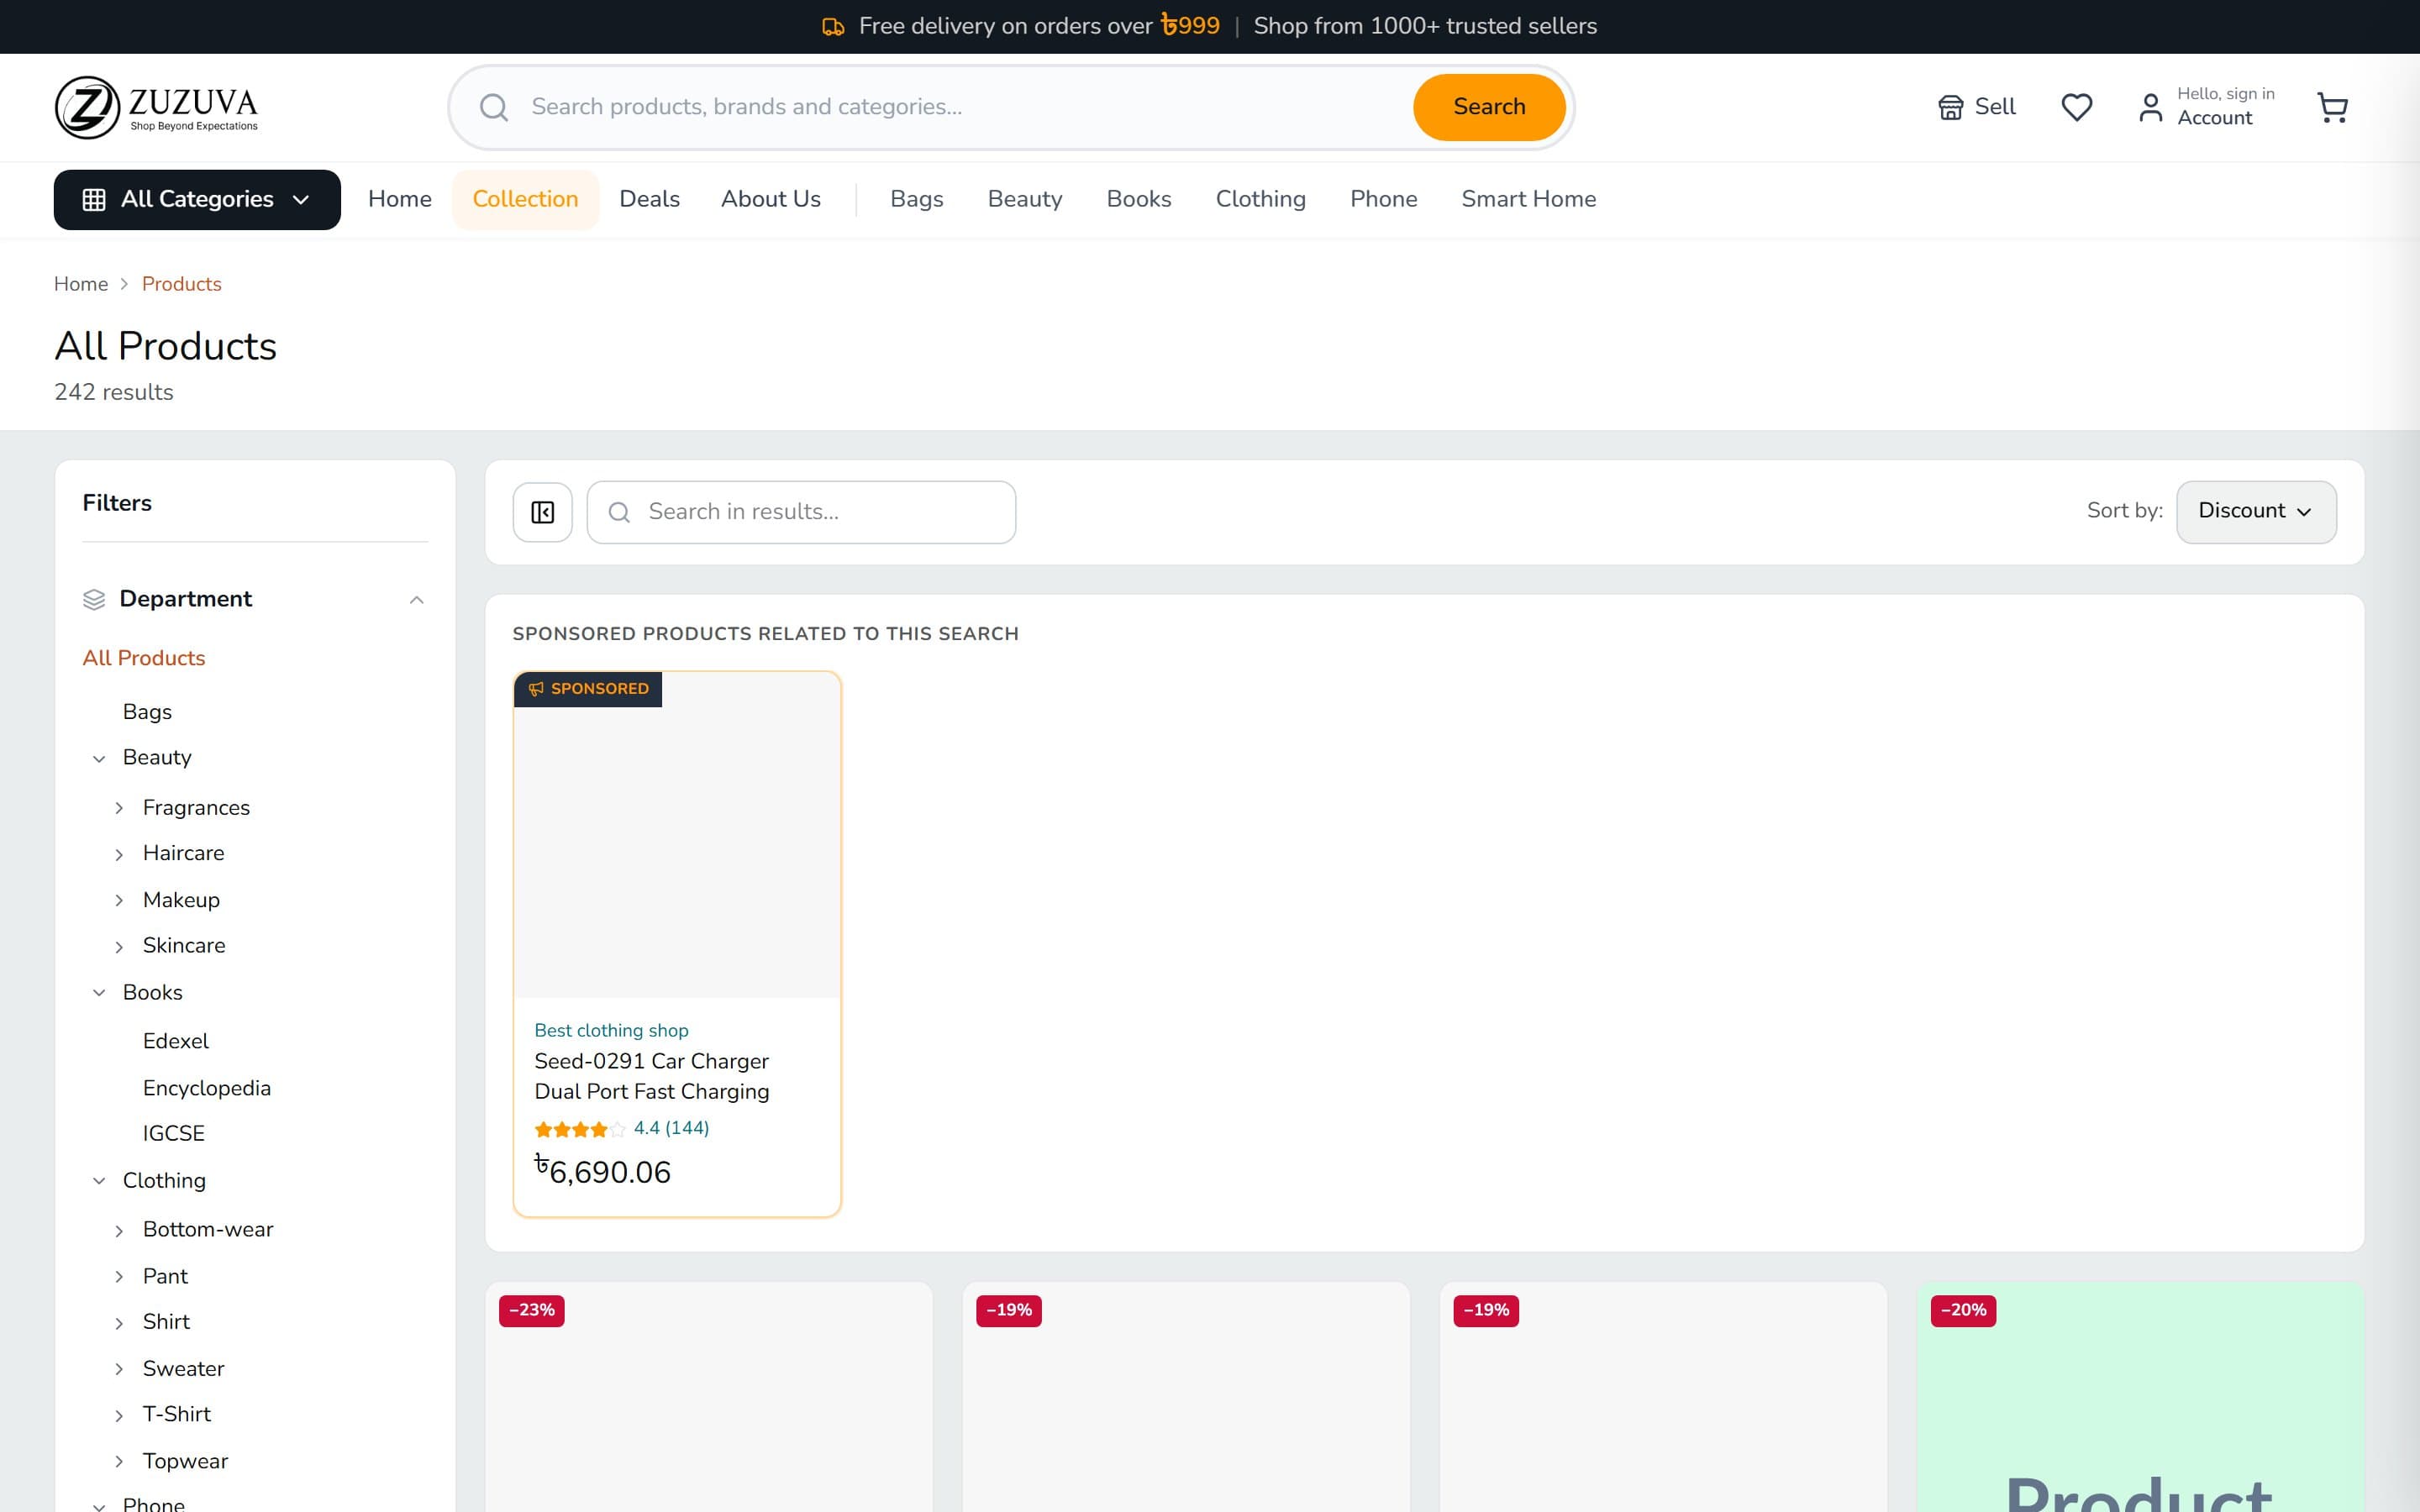This screenshot has width=2420, height=1512.
Task: Select Encyclopedia under Books
Action: [207, 1088]
